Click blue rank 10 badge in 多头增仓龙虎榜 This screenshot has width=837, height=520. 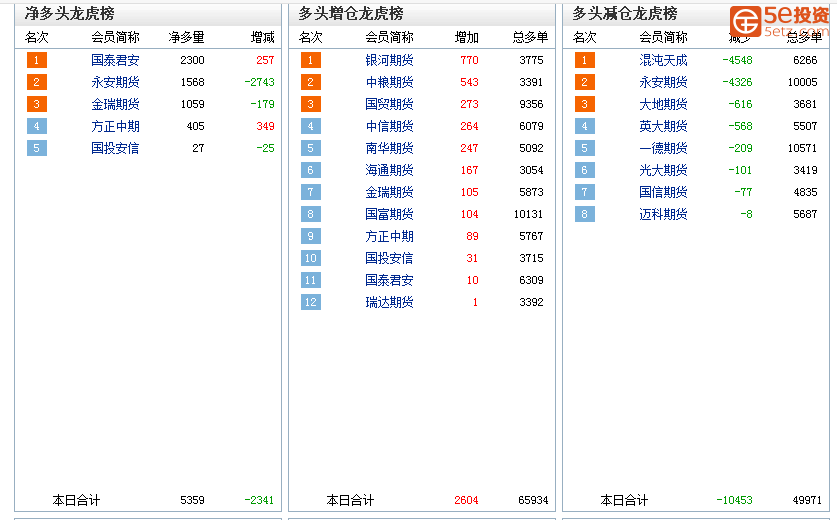coord(311,258)
